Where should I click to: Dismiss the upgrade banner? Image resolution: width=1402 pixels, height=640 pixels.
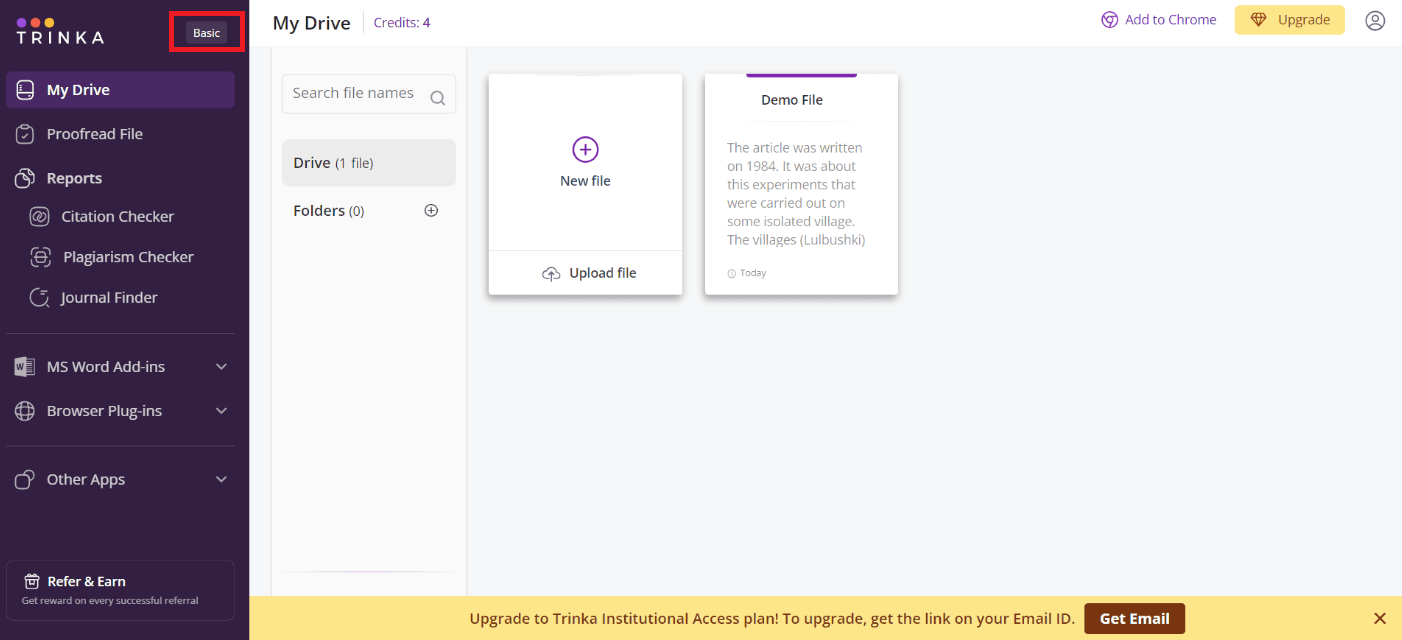[x=1380, y=618]
